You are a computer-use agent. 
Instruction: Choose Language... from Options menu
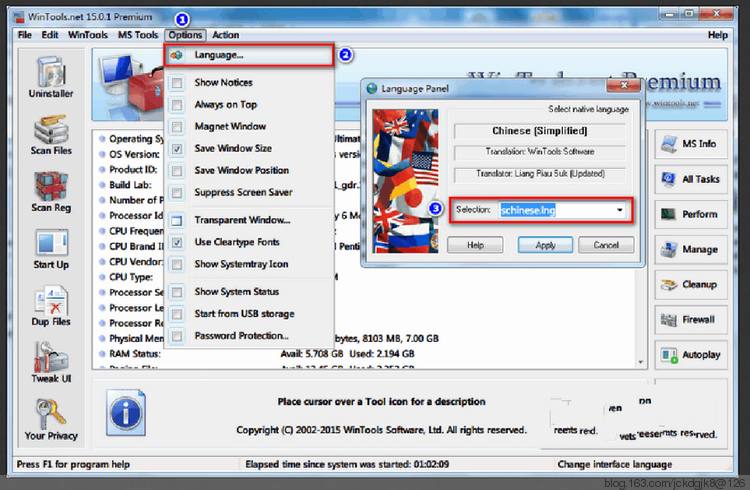tap(249, 55)
